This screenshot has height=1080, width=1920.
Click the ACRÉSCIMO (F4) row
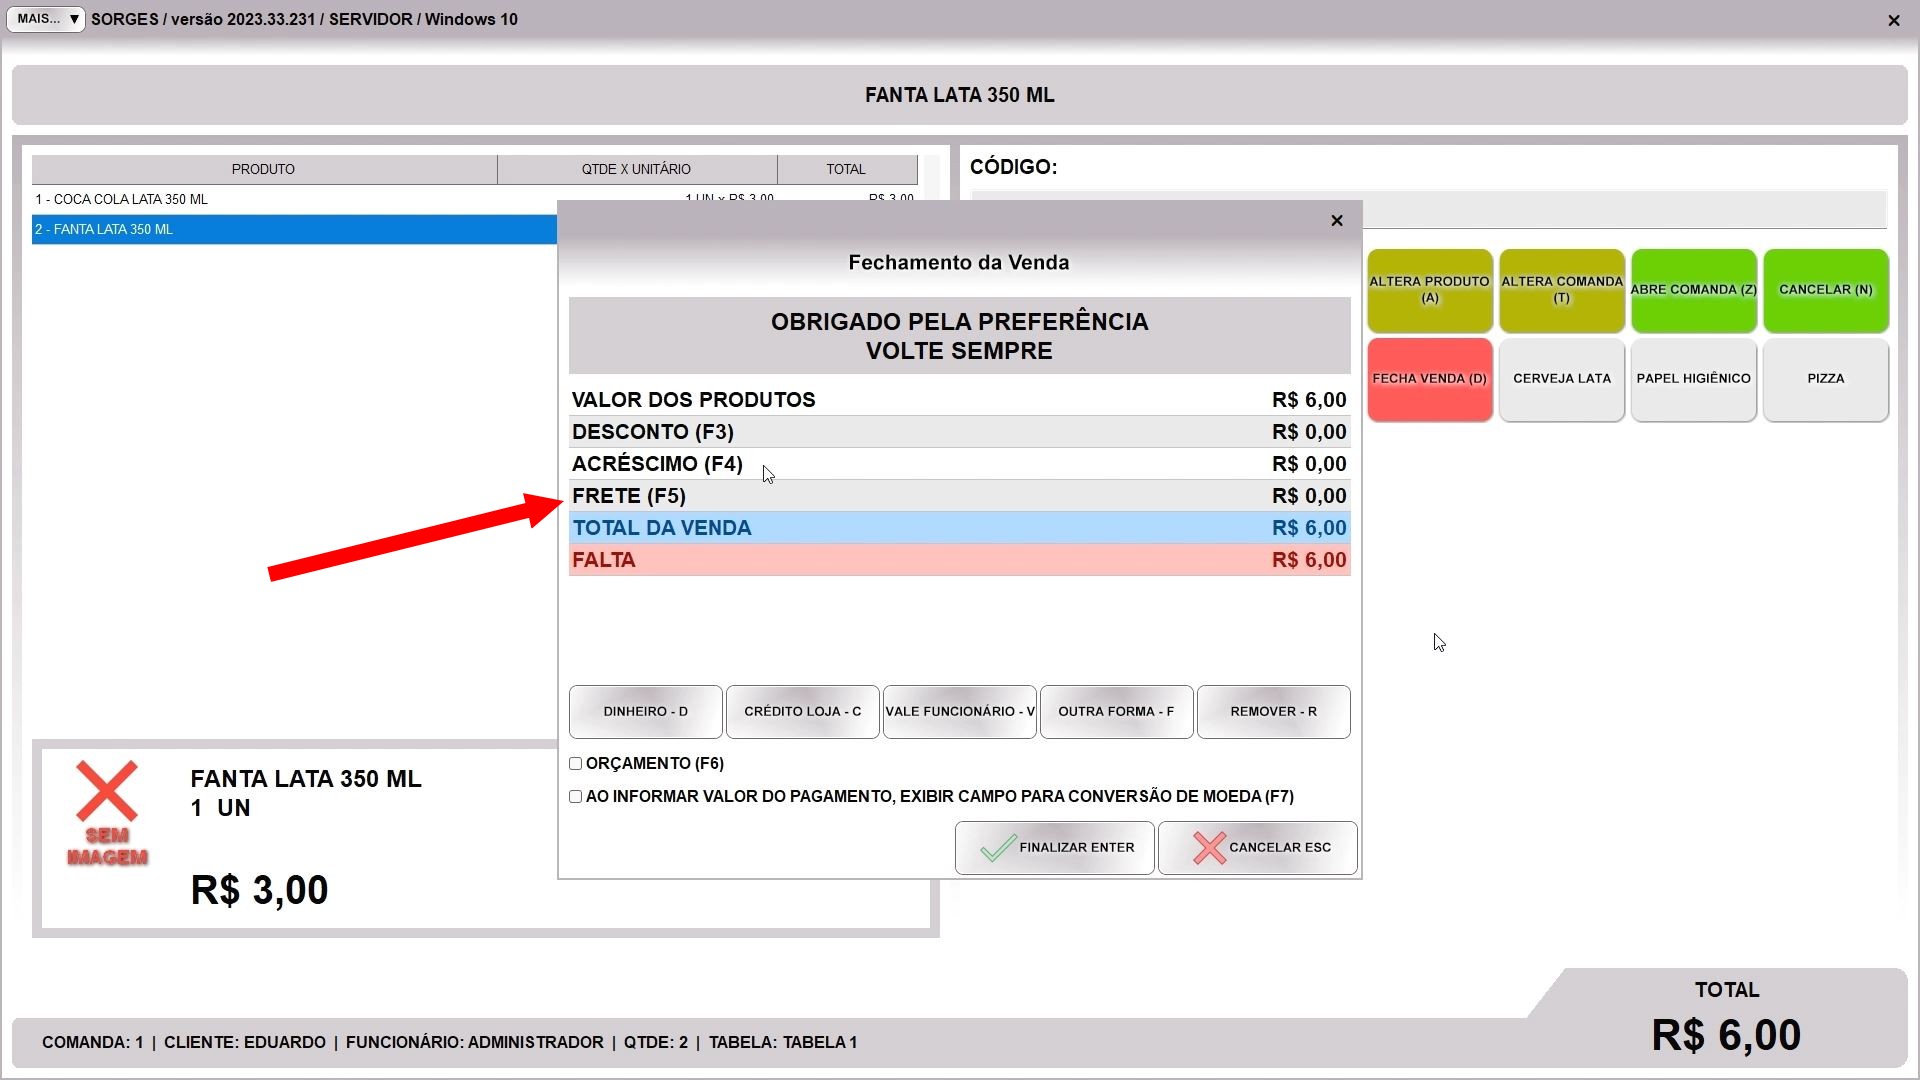coord(960,464)
